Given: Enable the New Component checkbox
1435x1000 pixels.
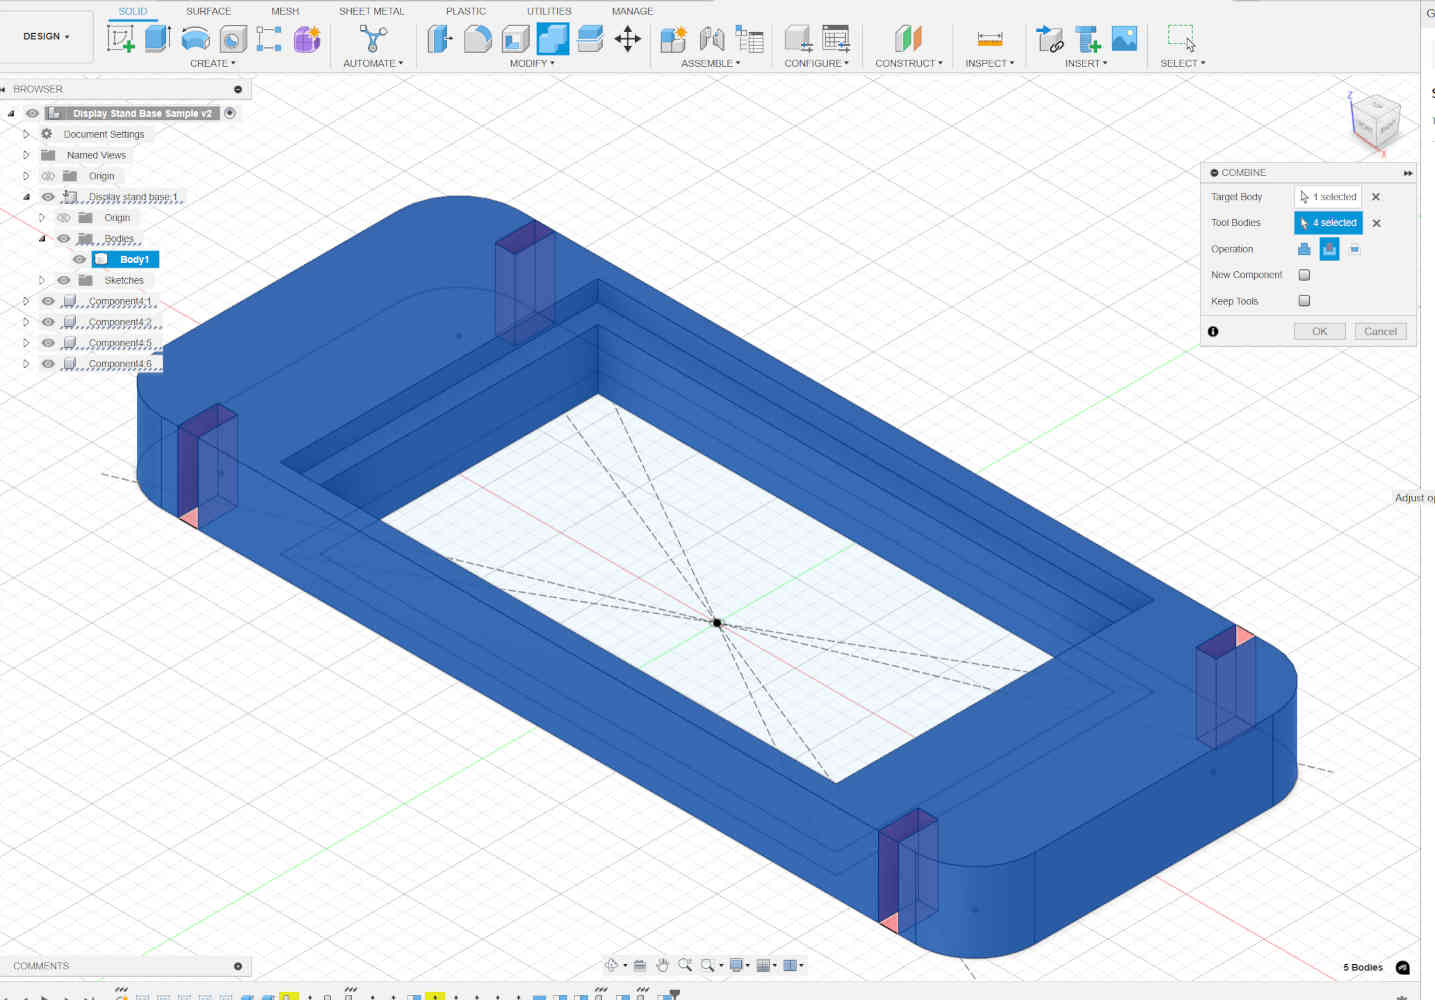Looking at the screenshot, I should (1304, 275).
